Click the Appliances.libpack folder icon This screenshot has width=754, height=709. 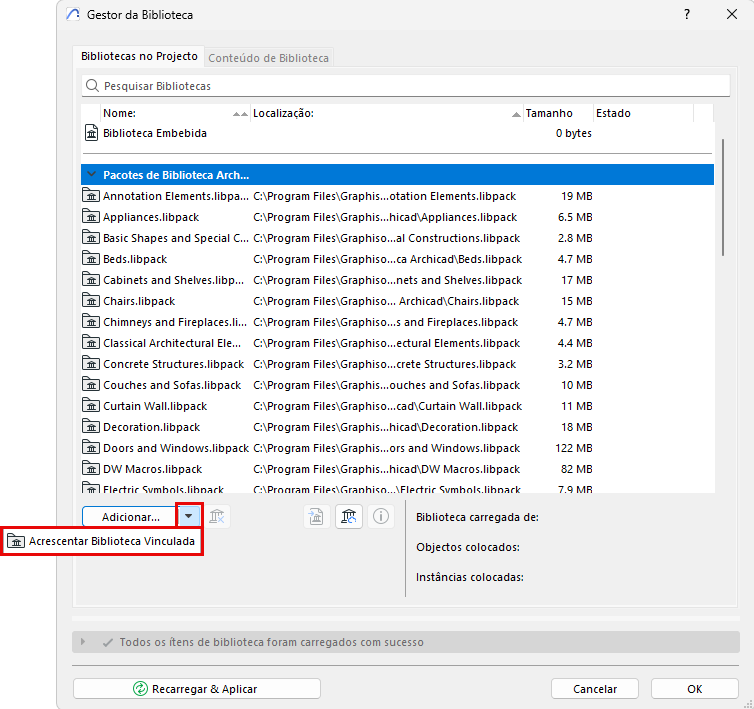pyautogui.click(x=91, y=217)
